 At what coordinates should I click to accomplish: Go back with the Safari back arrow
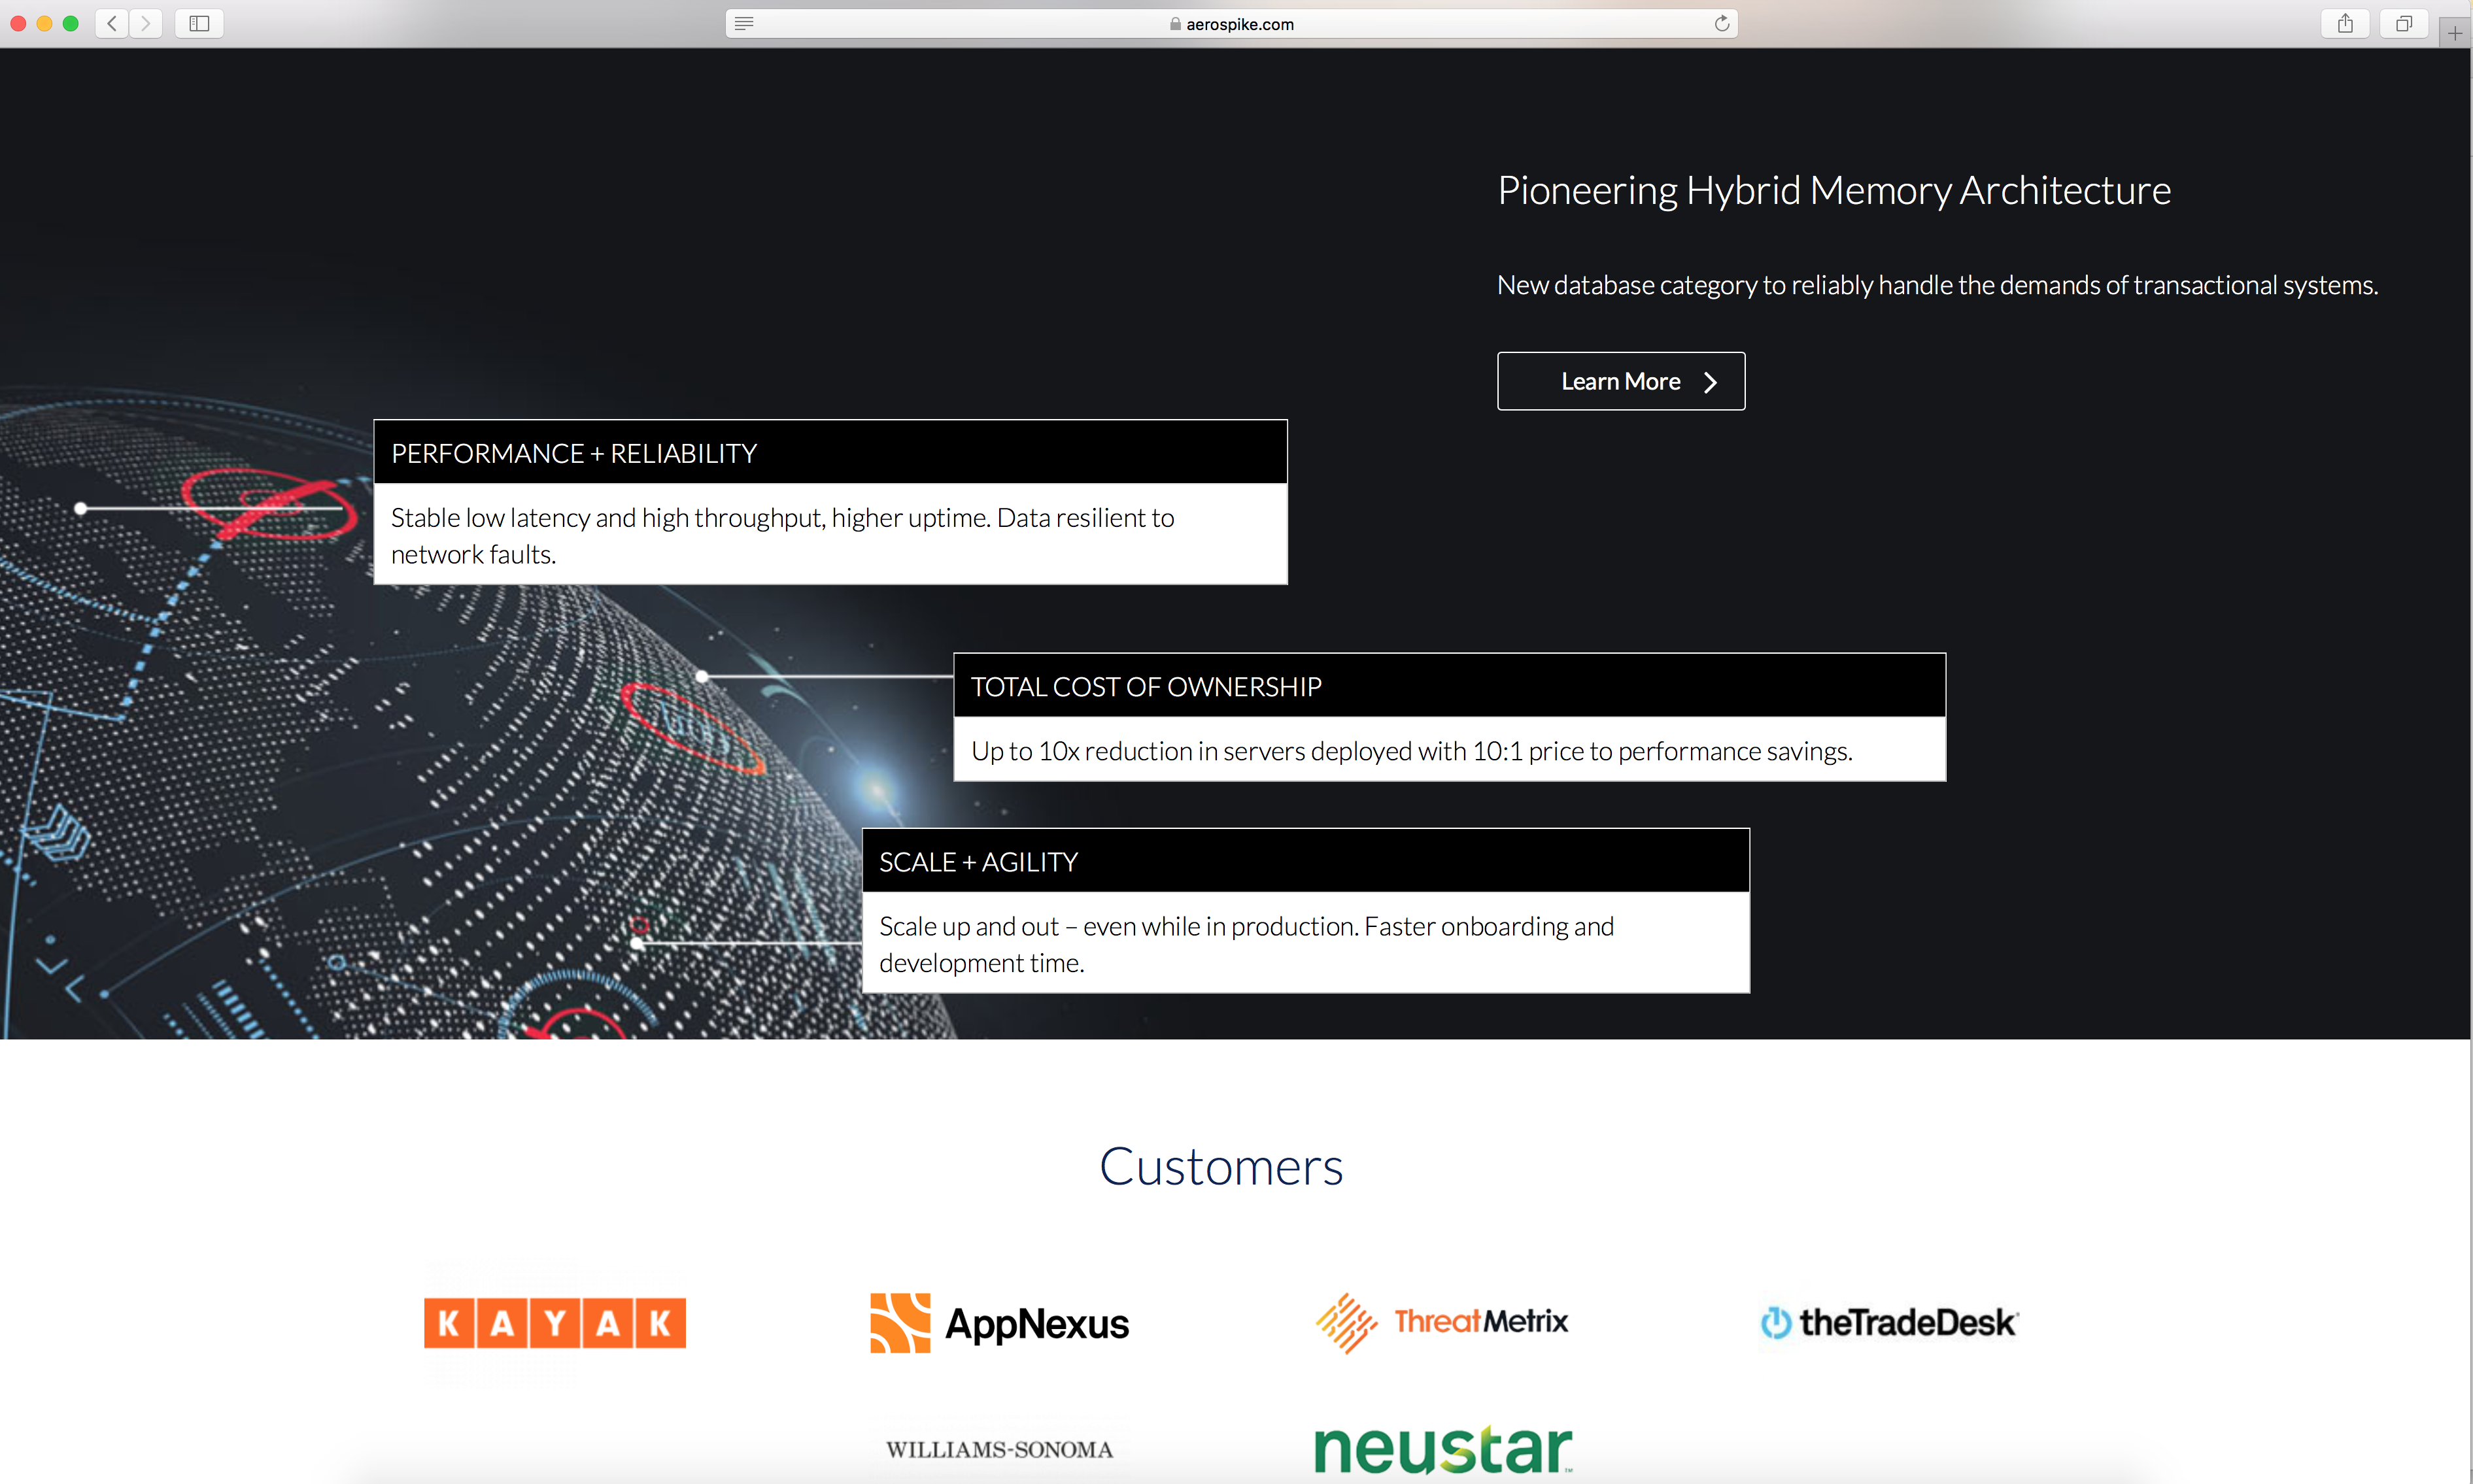tap(112, 23)
